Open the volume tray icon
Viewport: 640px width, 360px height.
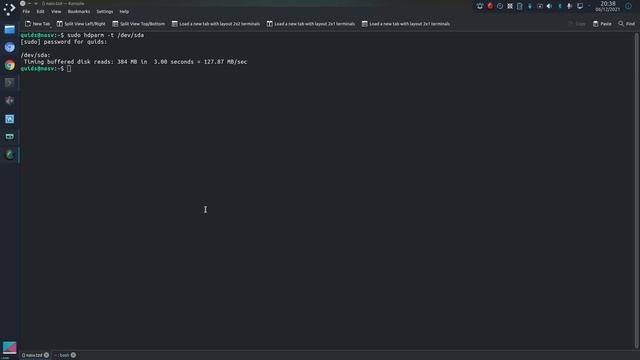point(549,6)
